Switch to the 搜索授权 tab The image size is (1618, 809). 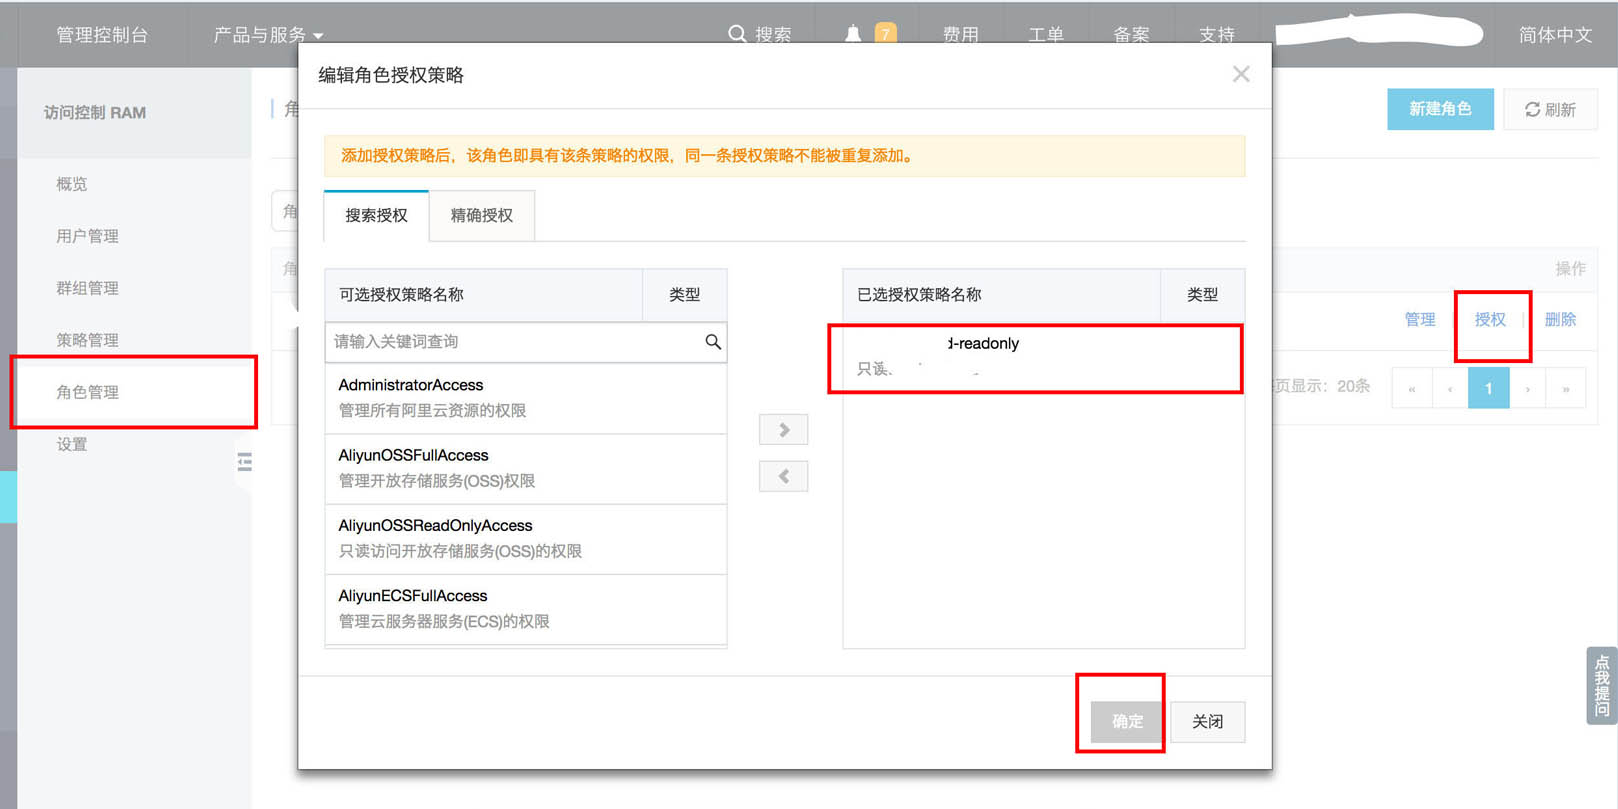pyautogui.click(x=377, y=215)
